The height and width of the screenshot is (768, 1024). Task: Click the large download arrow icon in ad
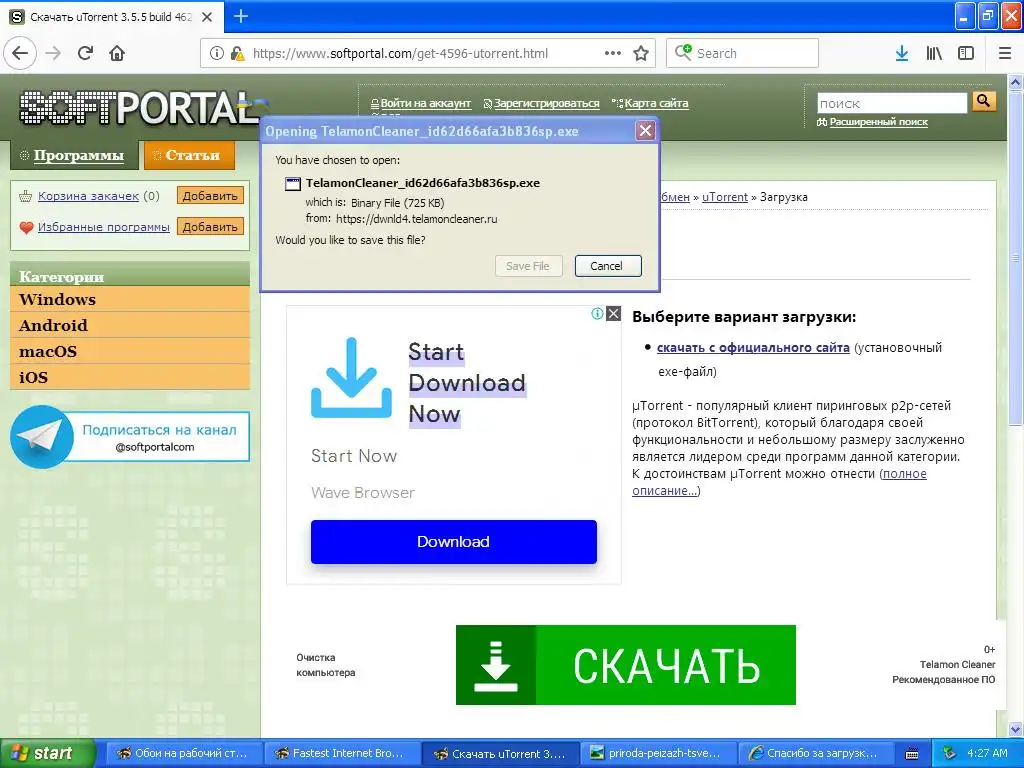(x=351, y=377)
